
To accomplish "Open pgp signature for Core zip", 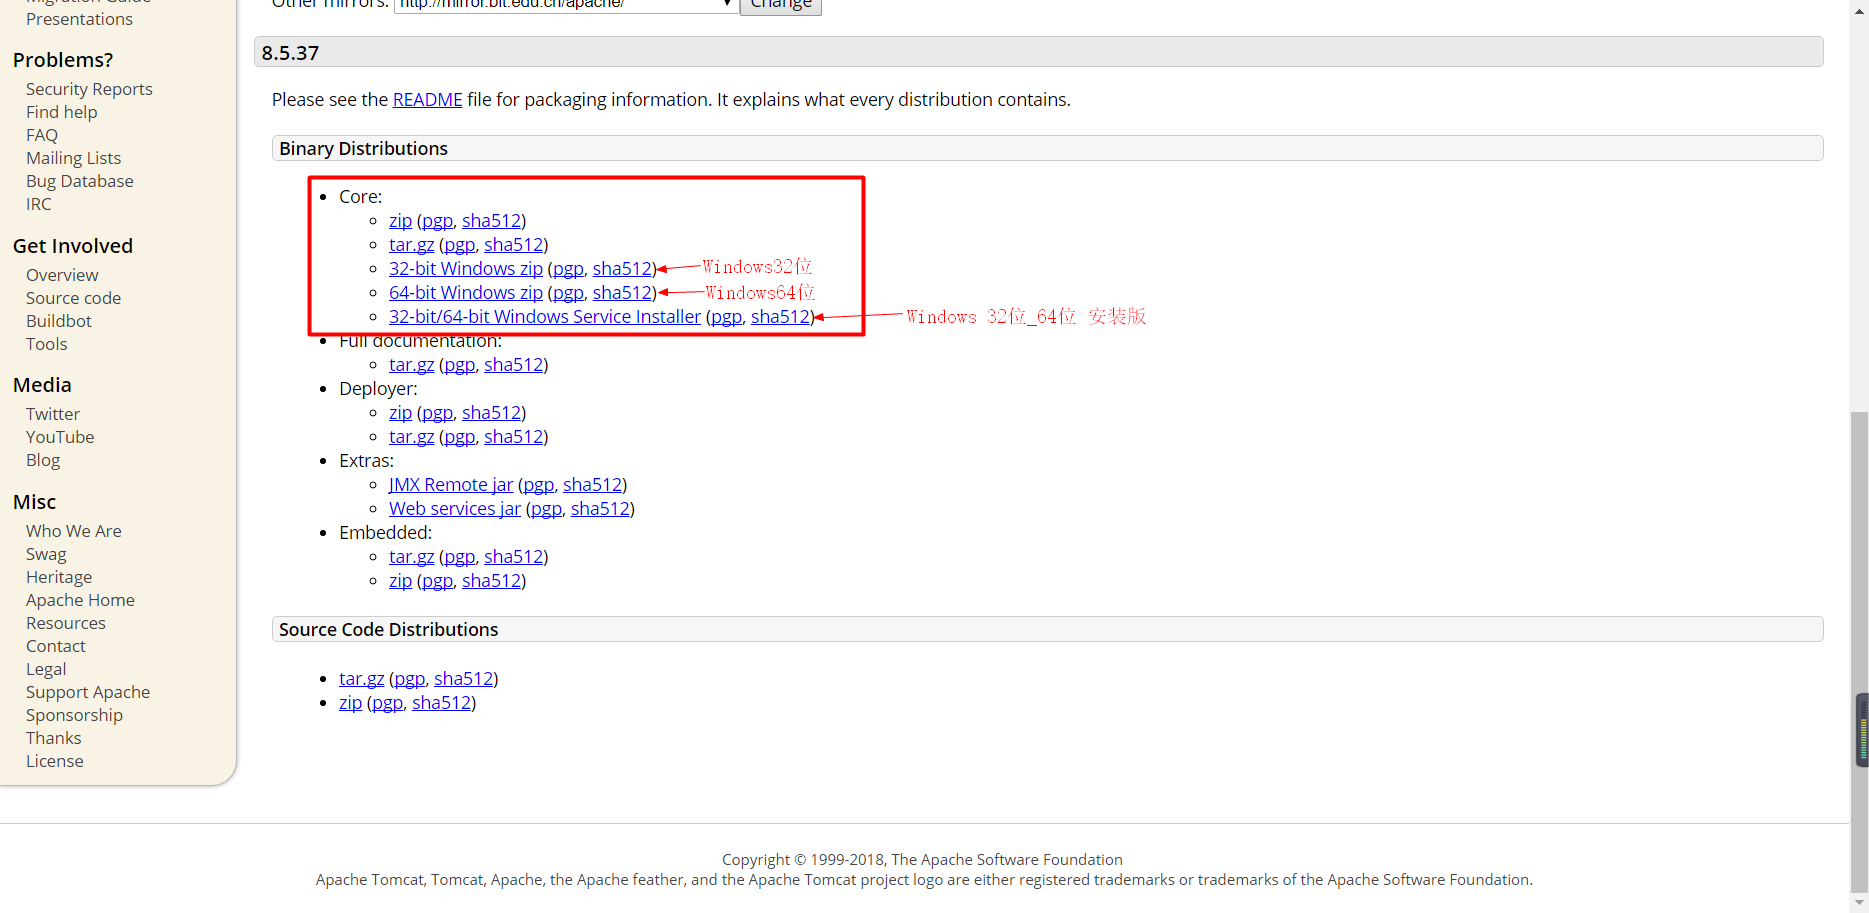I will pyautogui.click(x=437, y=221).
